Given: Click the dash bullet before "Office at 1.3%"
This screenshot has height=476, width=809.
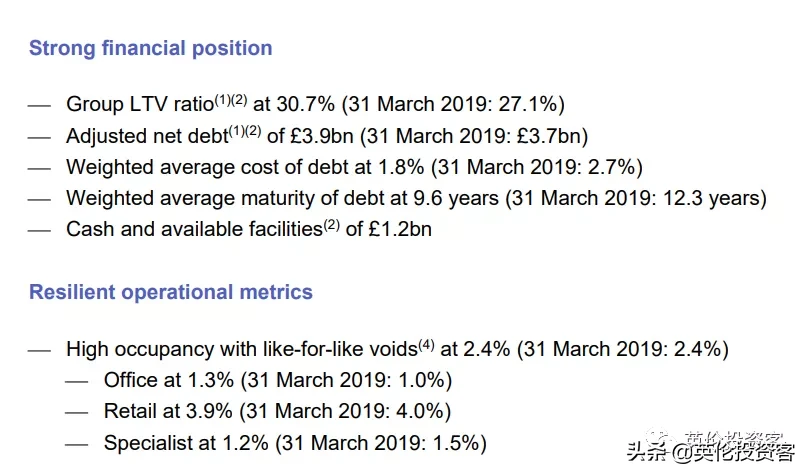Looking at the screenshot, I should 76,381.
